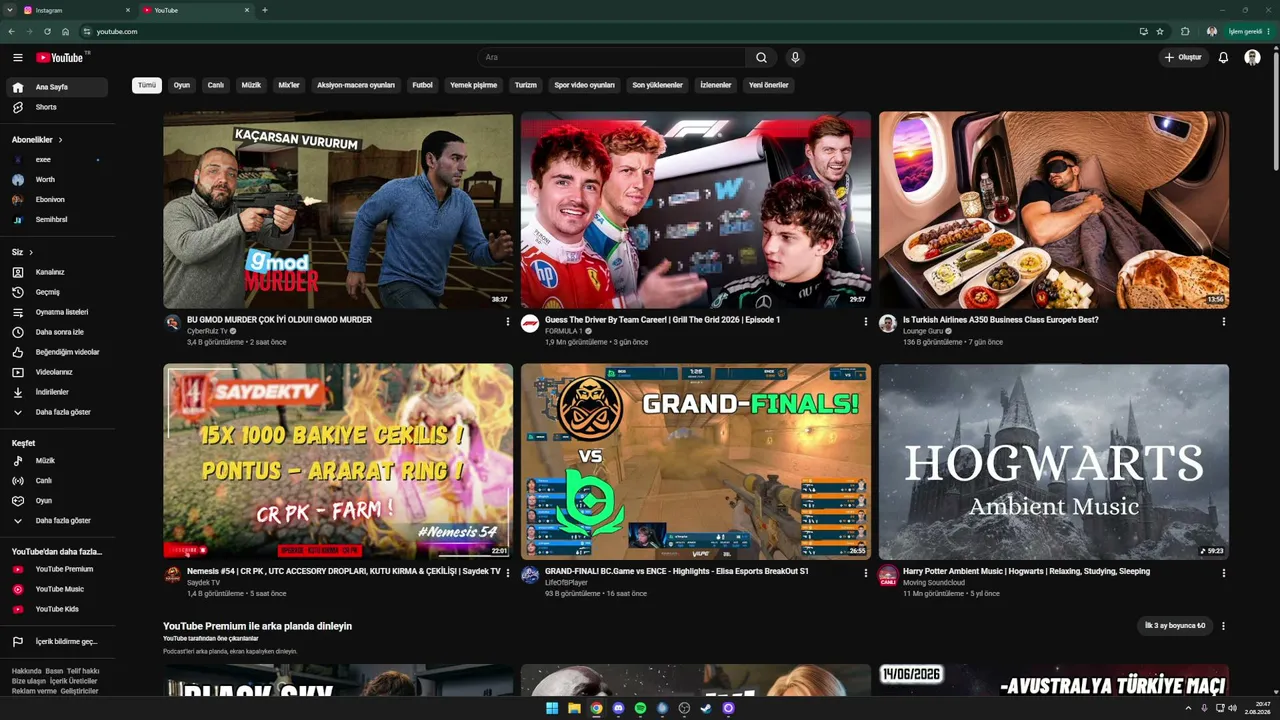Click the YouTube logo
The image size is (1280, 720).
pyautogui.click(x=60, y=58)
